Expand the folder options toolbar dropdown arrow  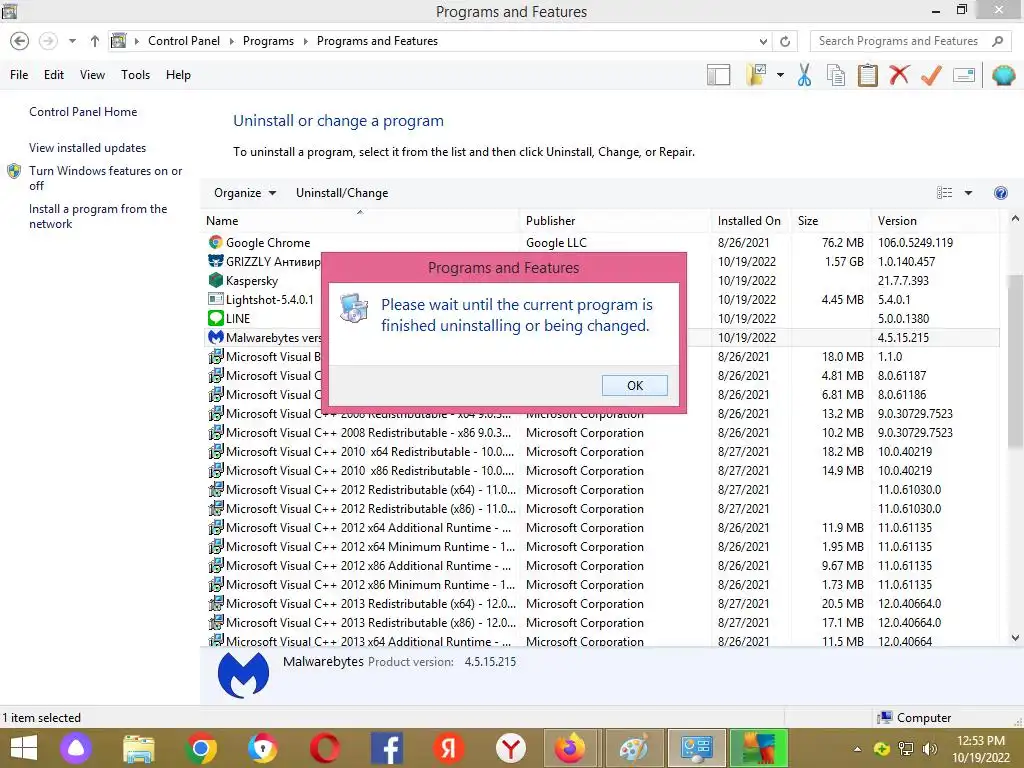click(780, 75)
